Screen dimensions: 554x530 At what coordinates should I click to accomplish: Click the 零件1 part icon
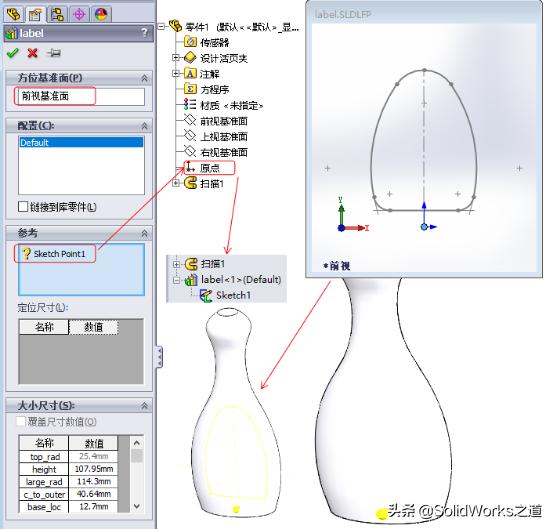tap(176, 26)
